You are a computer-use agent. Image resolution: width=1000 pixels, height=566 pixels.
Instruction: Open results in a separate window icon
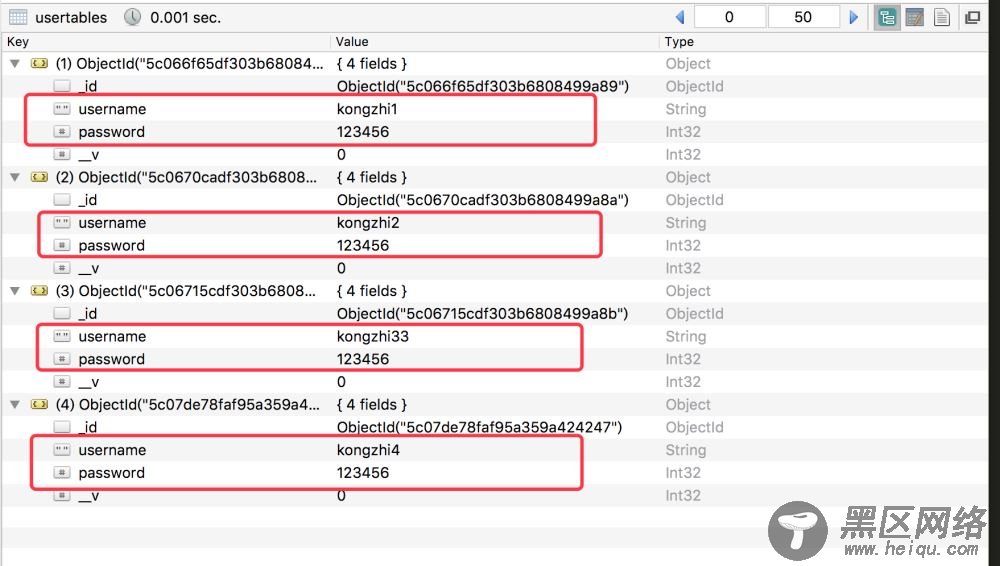[973, 17]
